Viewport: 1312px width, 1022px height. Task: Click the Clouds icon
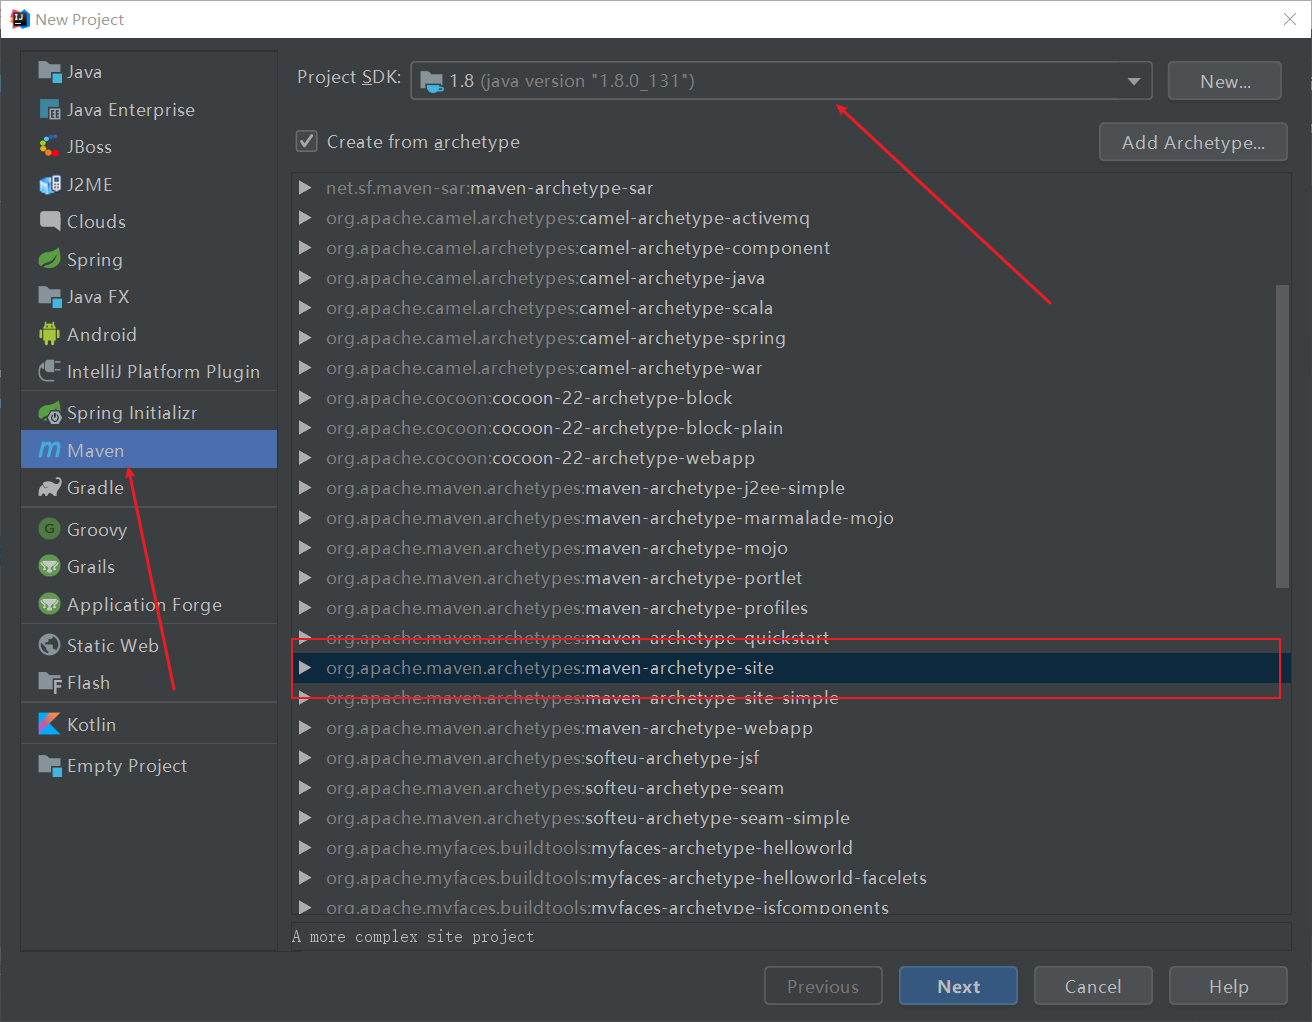[49, 221]
